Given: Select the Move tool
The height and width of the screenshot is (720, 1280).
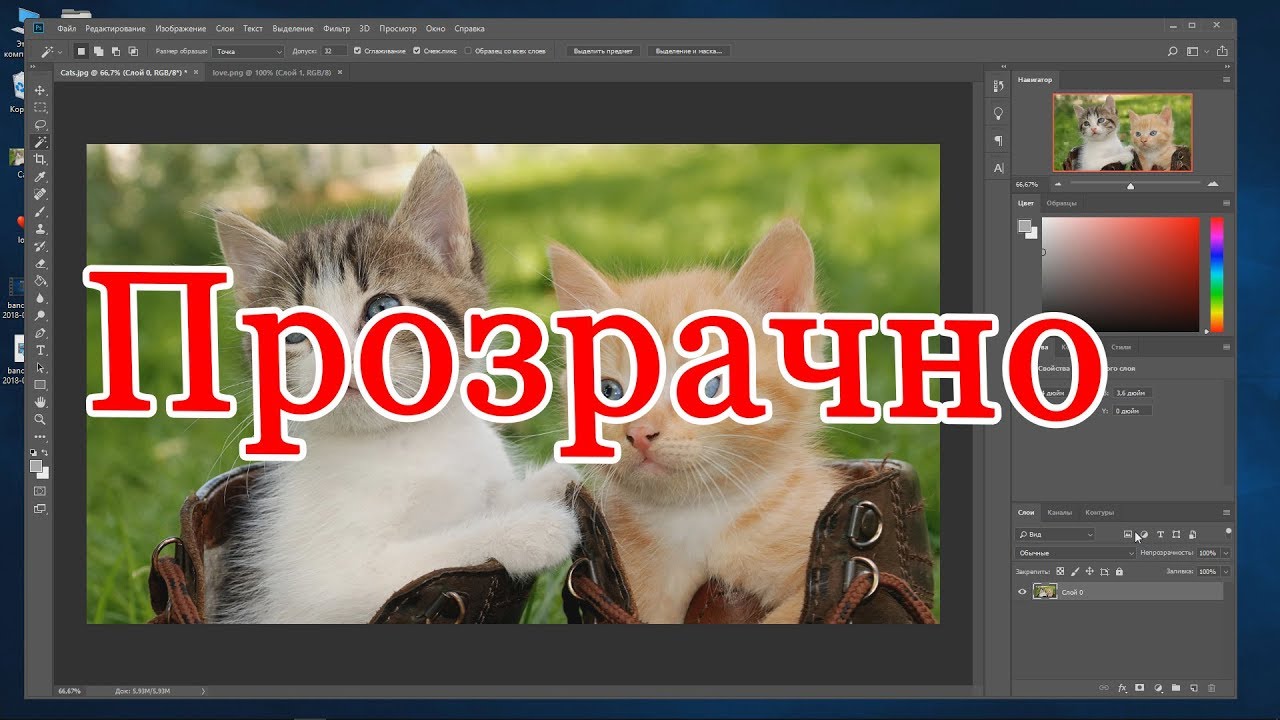Looking at the screenshot, I should (41, 90).
